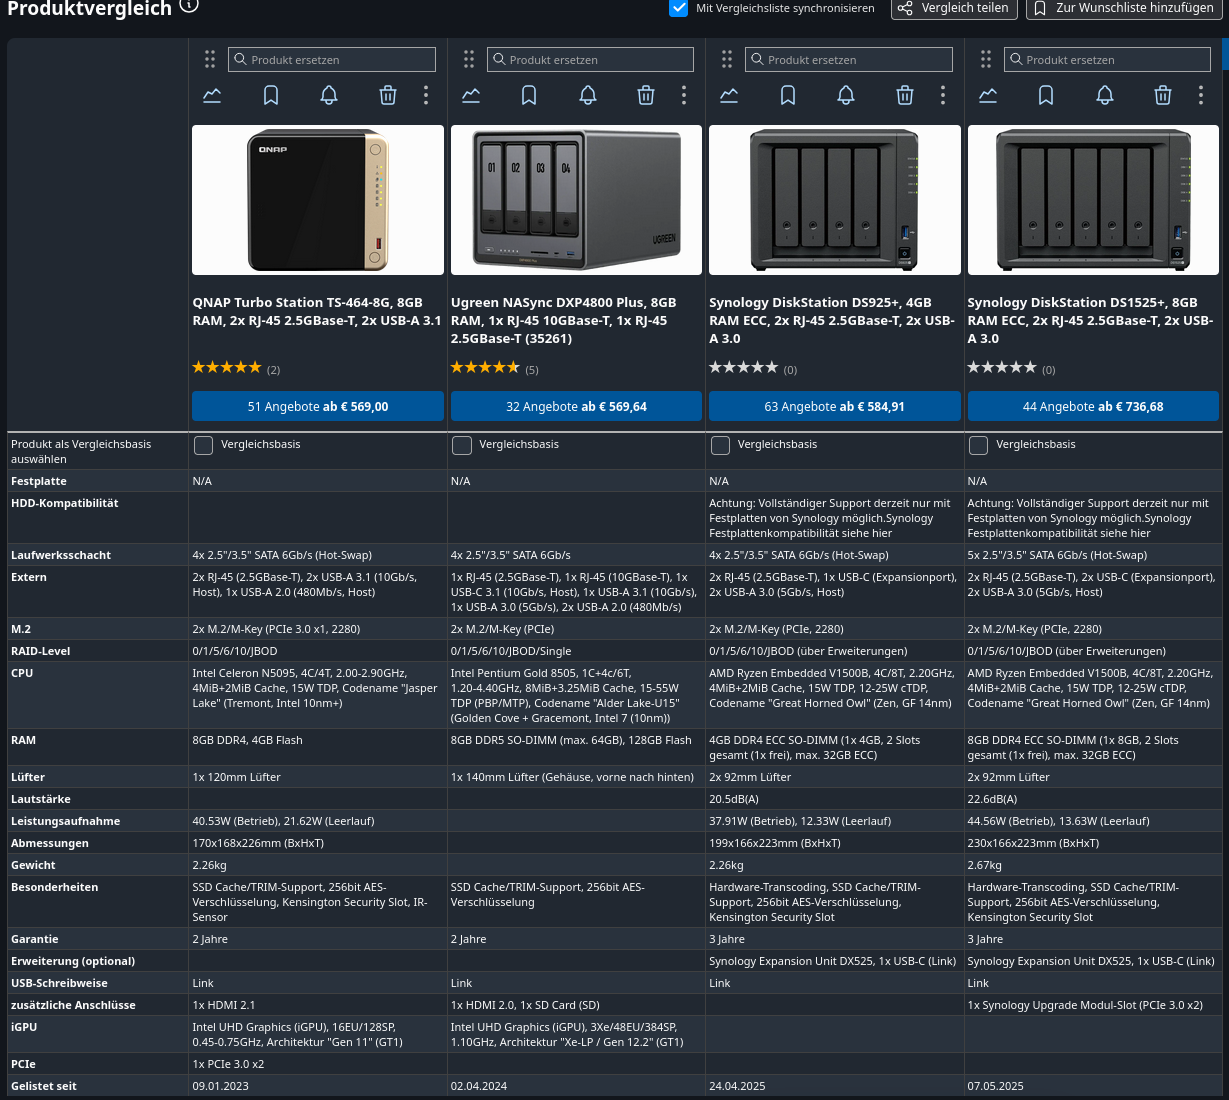Select Lautstärke value 20.5dB(A)
Screen dimensions: 1229x1100
click(x=734, y=799)
